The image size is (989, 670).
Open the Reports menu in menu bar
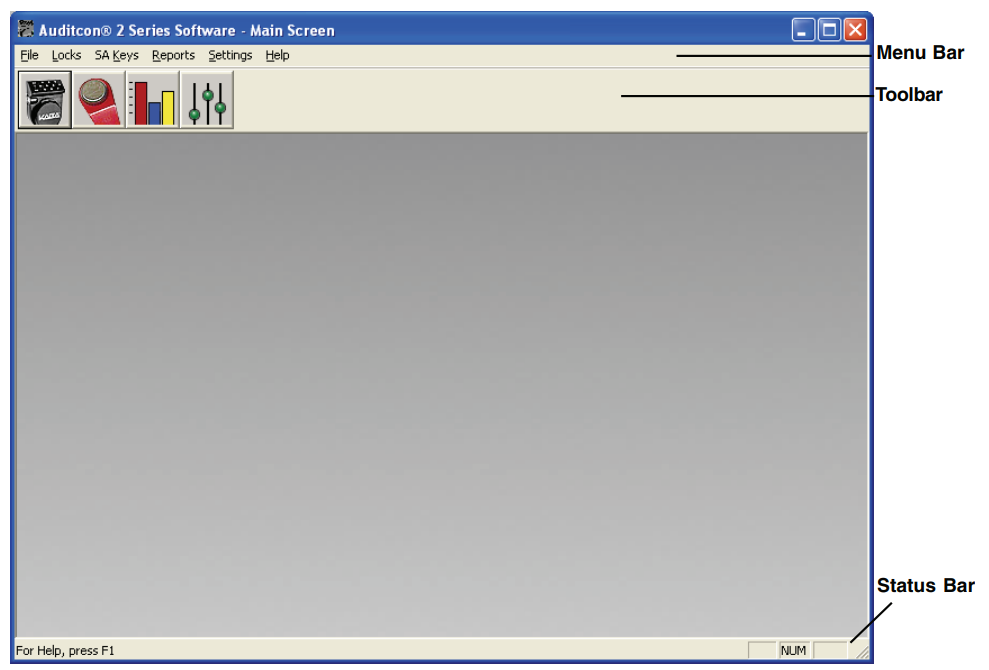tap(173, 55)
